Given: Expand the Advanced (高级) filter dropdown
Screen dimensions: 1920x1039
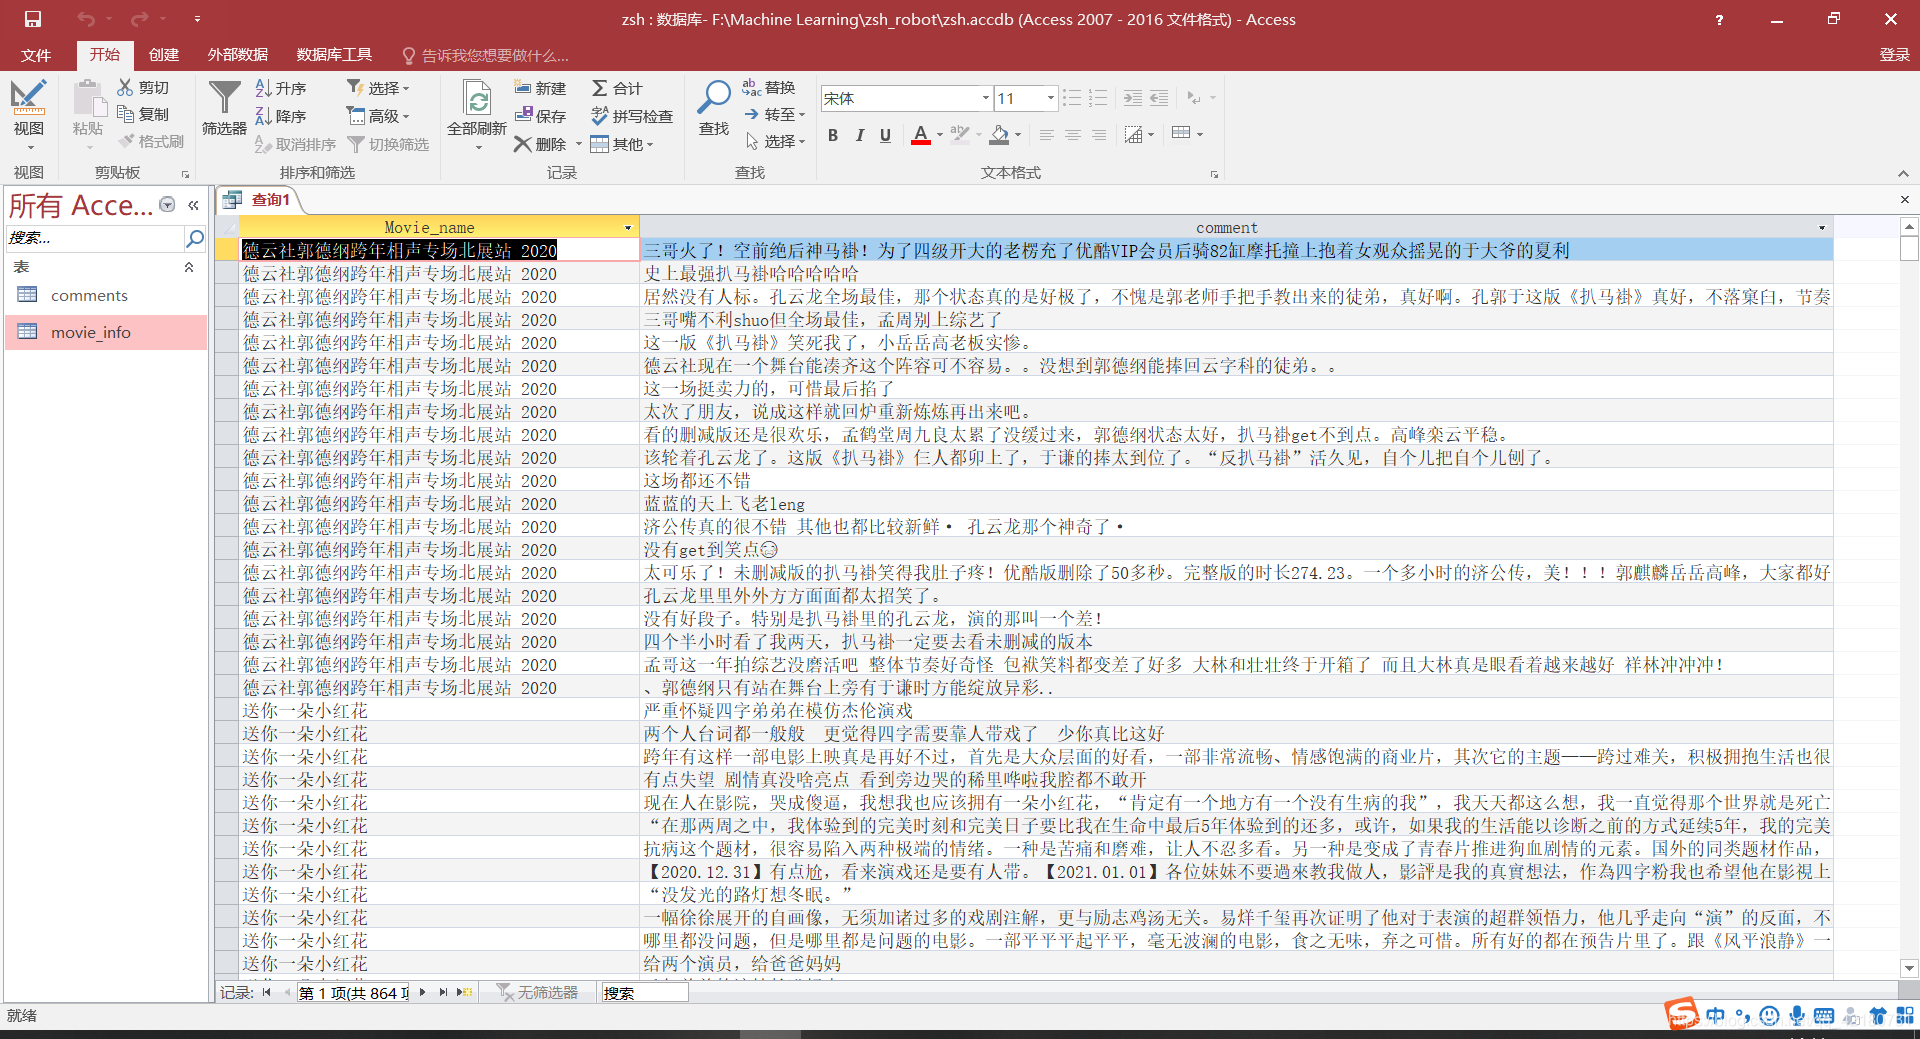Looking at the screenshot, I should [x=378, y=116].
